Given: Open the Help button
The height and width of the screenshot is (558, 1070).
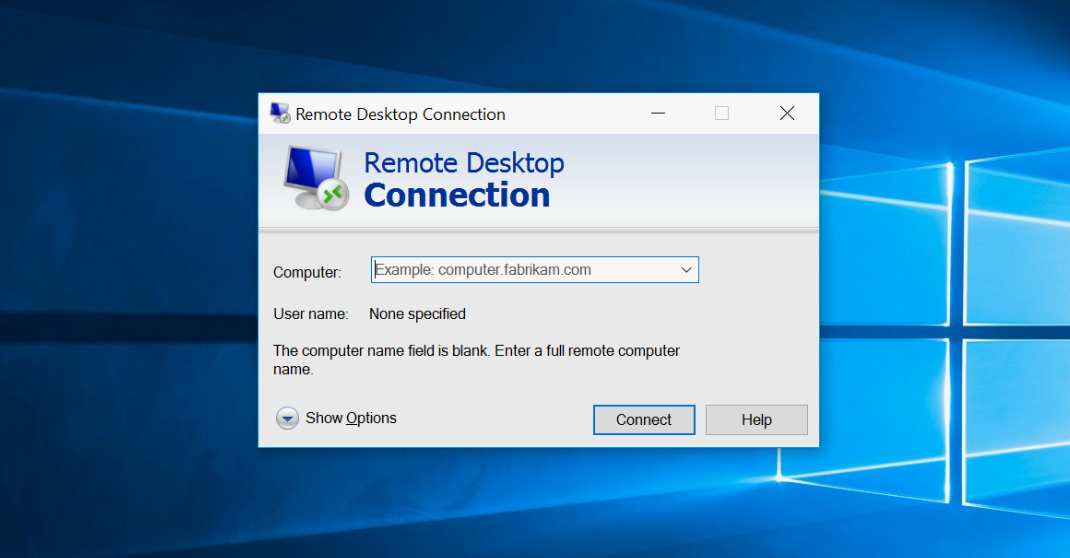Looking at the screenshot, I should 756,420.
